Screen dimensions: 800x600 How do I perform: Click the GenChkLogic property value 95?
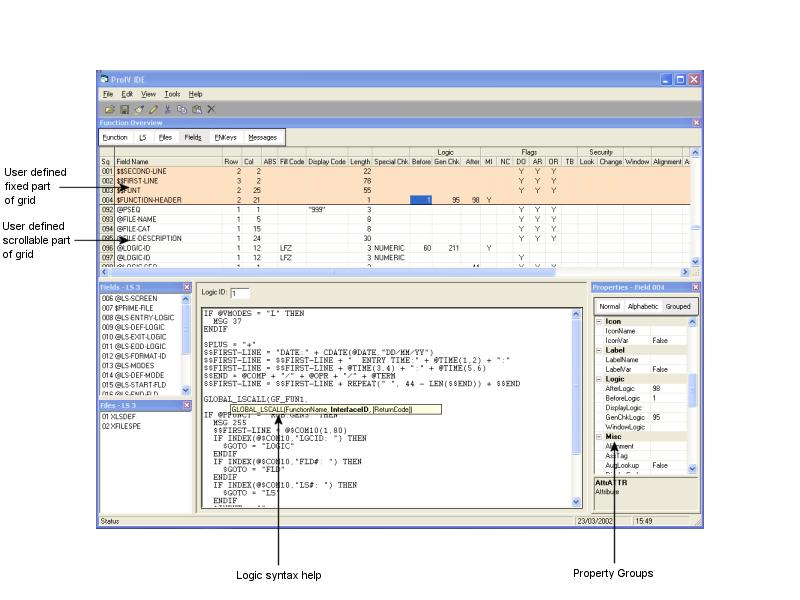(668, 417)
